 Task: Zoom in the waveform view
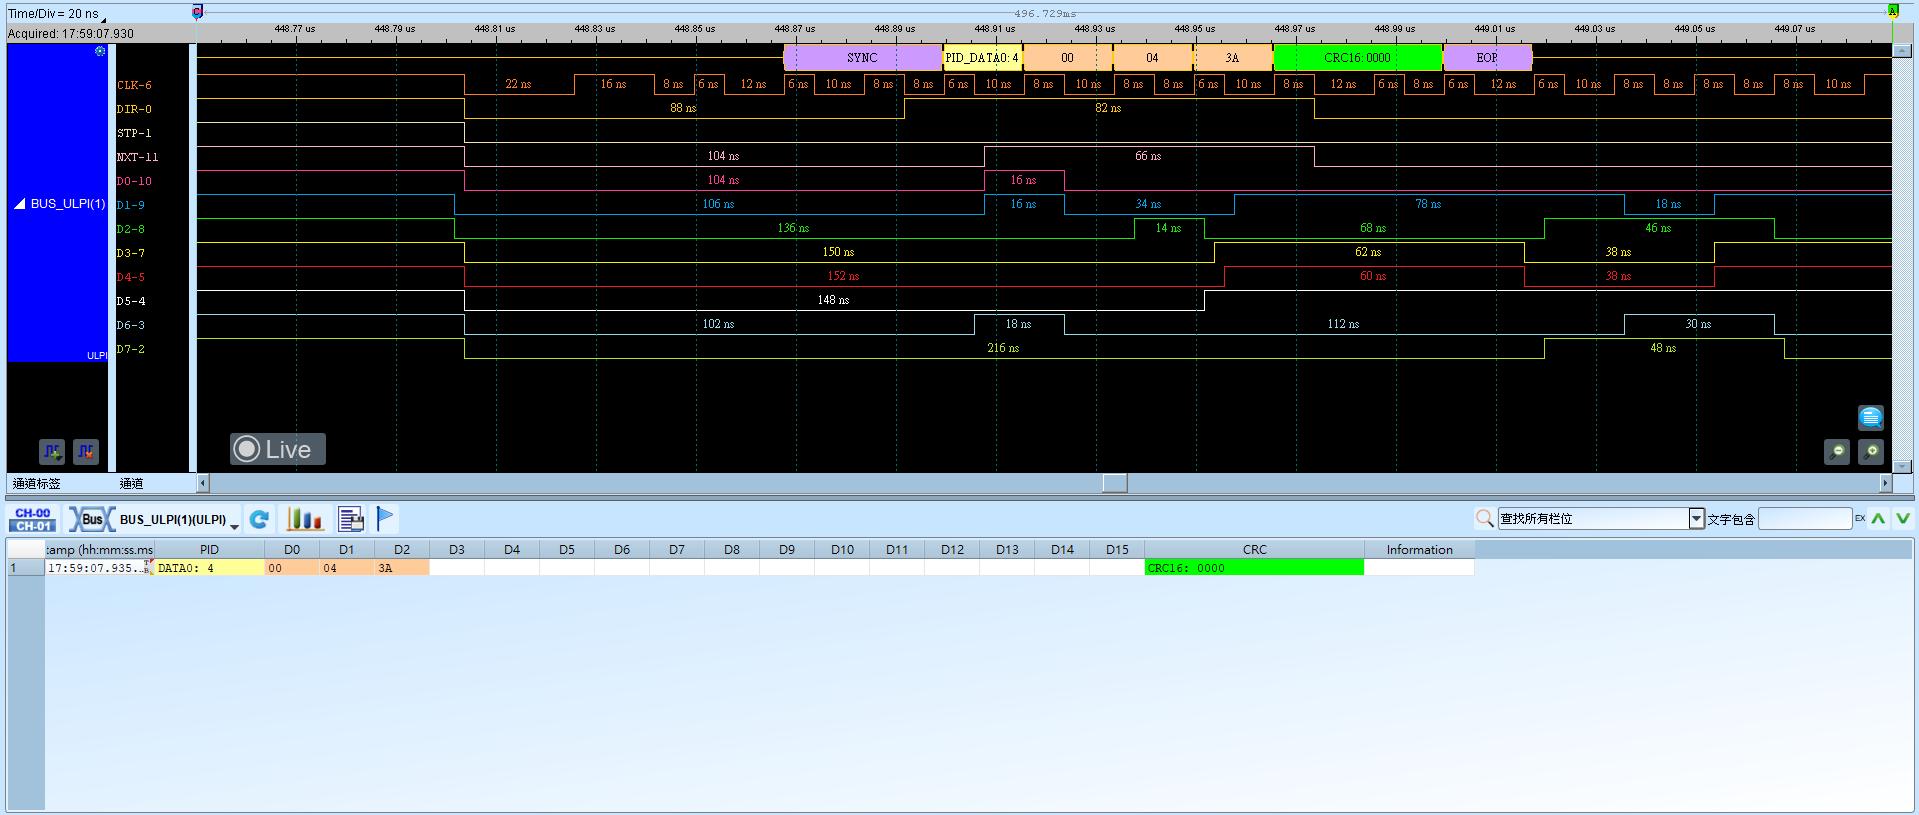point(1870,452)
